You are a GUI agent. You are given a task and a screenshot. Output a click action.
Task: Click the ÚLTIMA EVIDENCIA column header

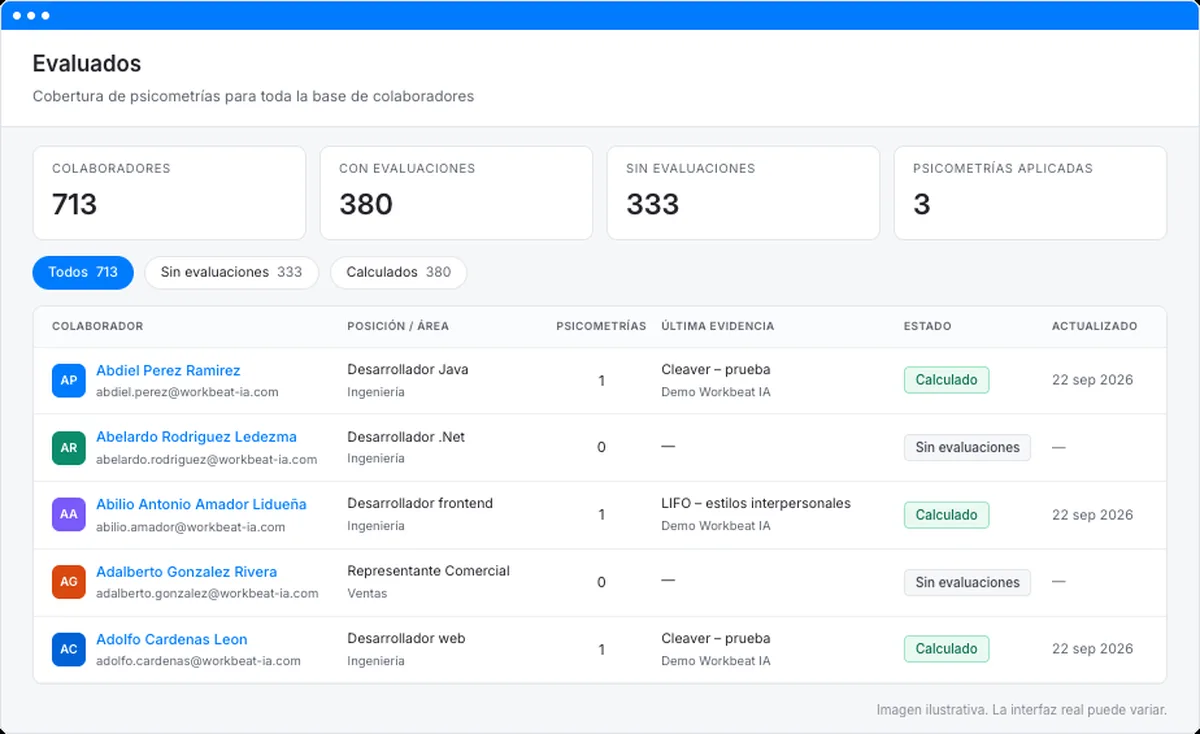click(x=717, y=326)
